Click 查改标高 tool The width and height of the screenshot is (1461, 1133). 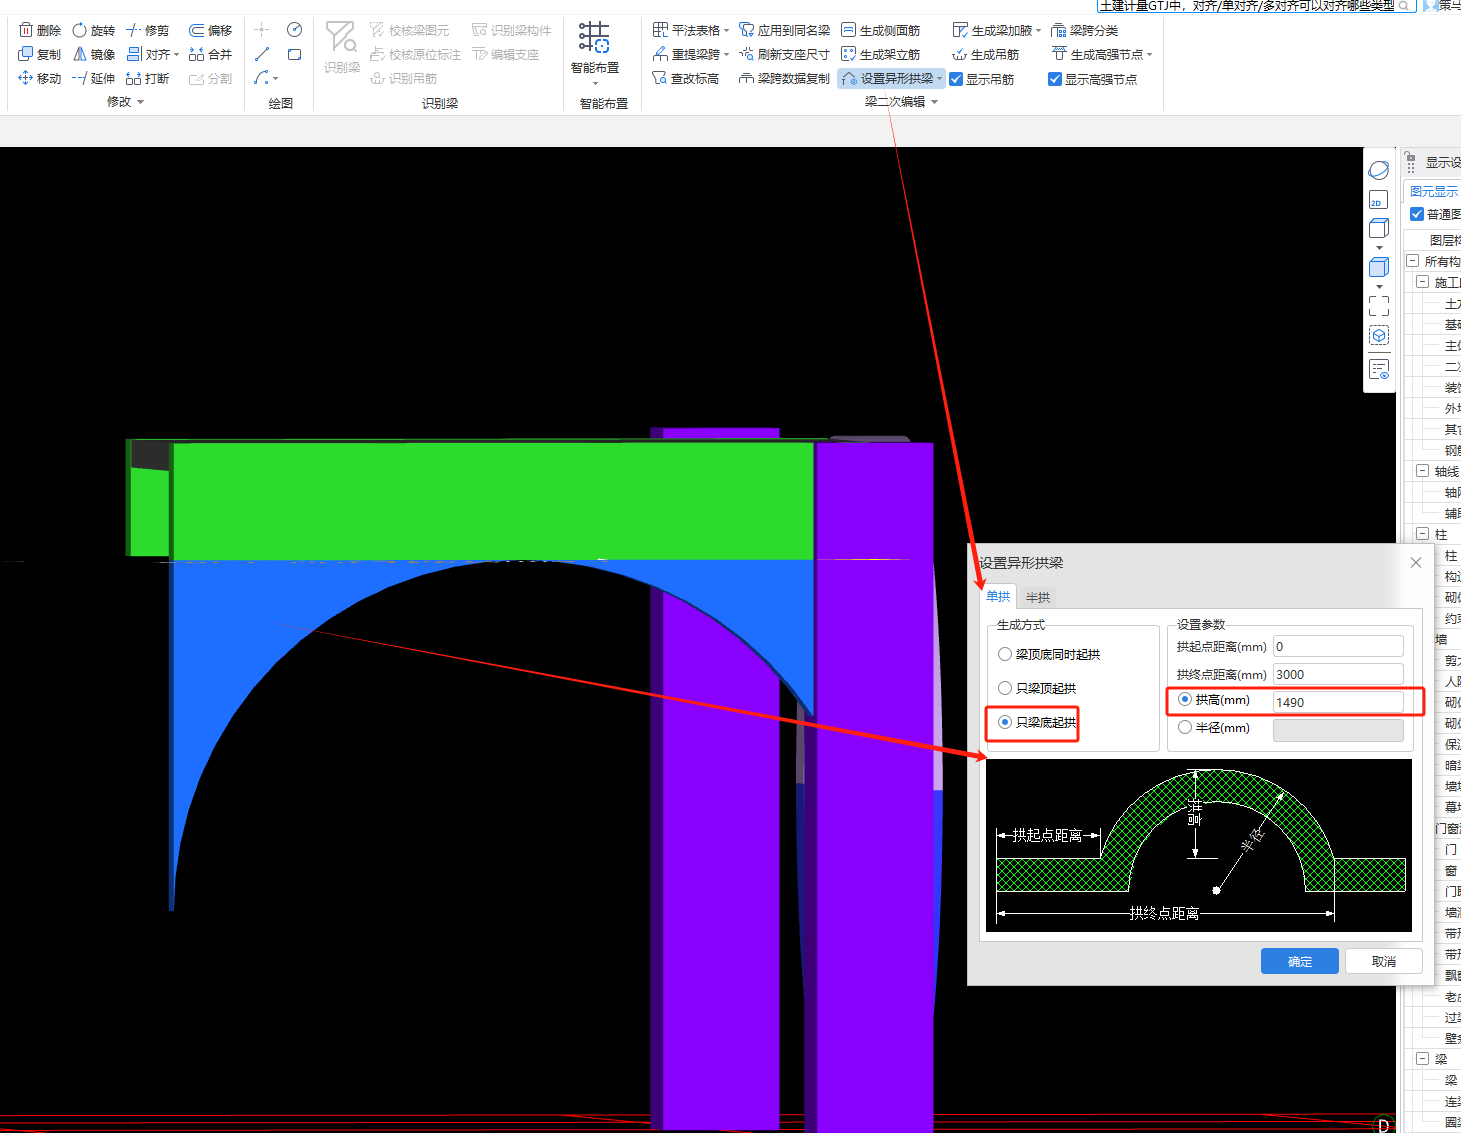(686, 78)
